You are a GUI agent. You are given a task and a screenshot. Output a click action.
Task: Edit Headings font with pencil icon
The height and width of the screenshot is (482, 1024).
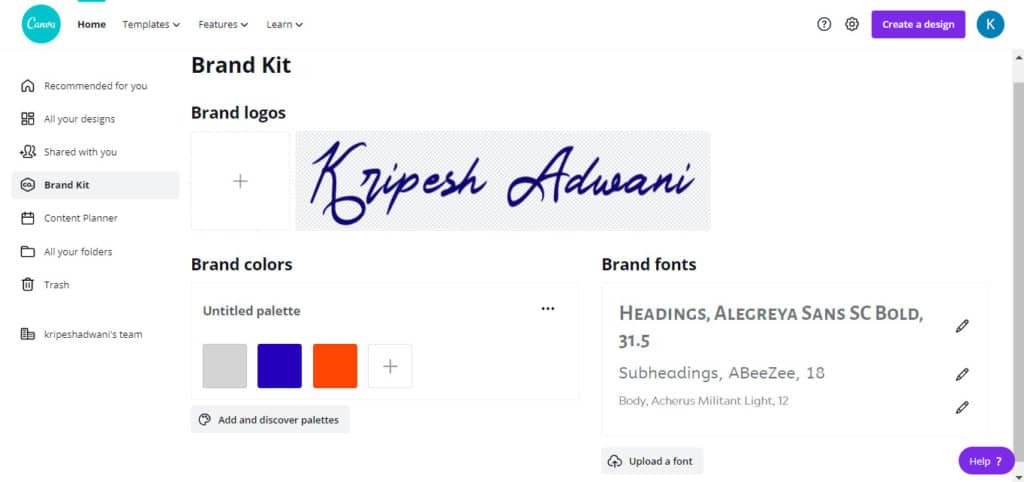coord(962,326)
